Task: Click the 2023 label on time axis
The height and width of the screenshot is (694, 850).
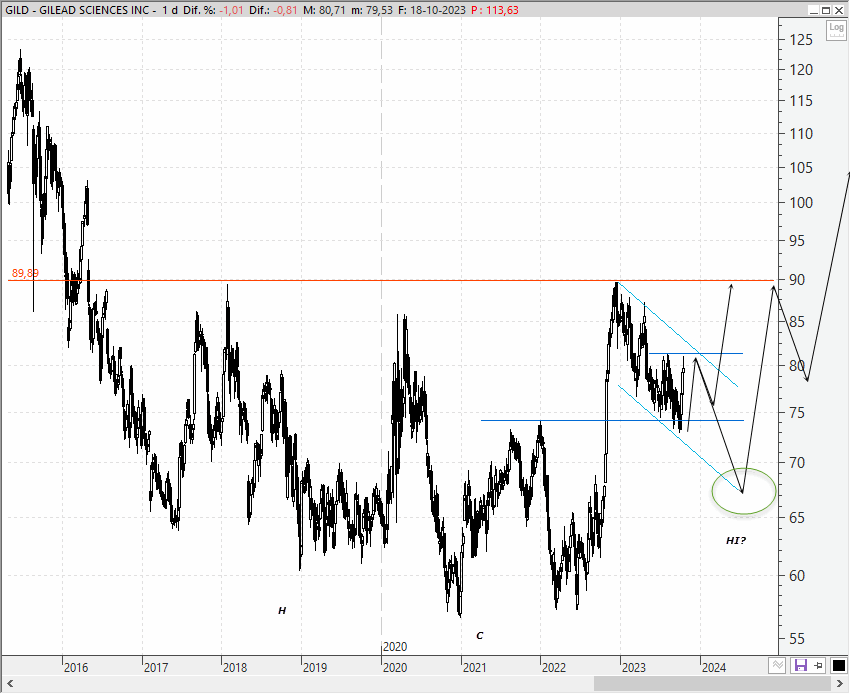Action: (x=634, y=667)
